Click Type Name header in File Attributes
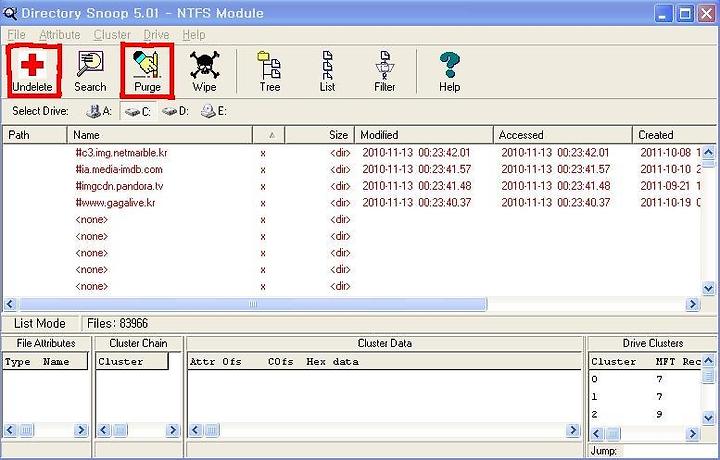Viewport: 720px width, 460px height. 45,362
